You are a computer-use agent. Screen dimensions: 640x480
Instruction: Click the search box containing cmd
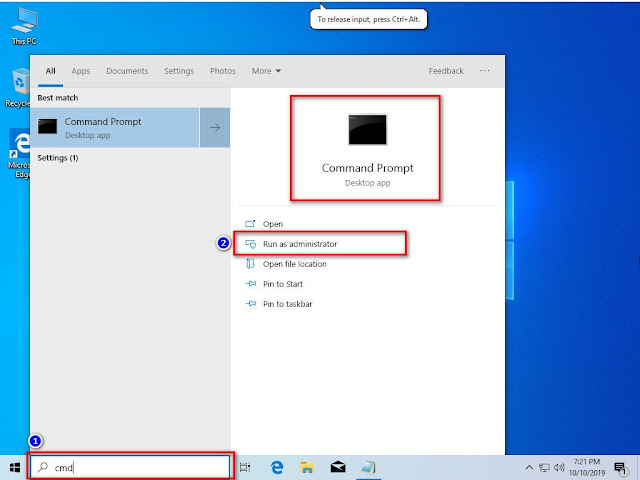[x=130, y=467]
